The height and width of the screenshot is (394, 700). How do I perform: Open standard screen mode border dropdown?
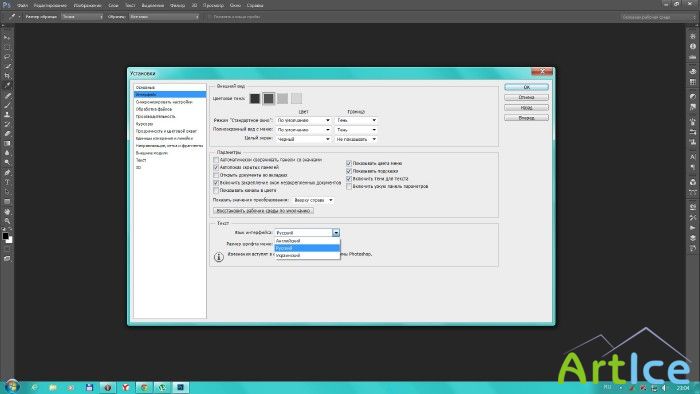pos(356,120)
